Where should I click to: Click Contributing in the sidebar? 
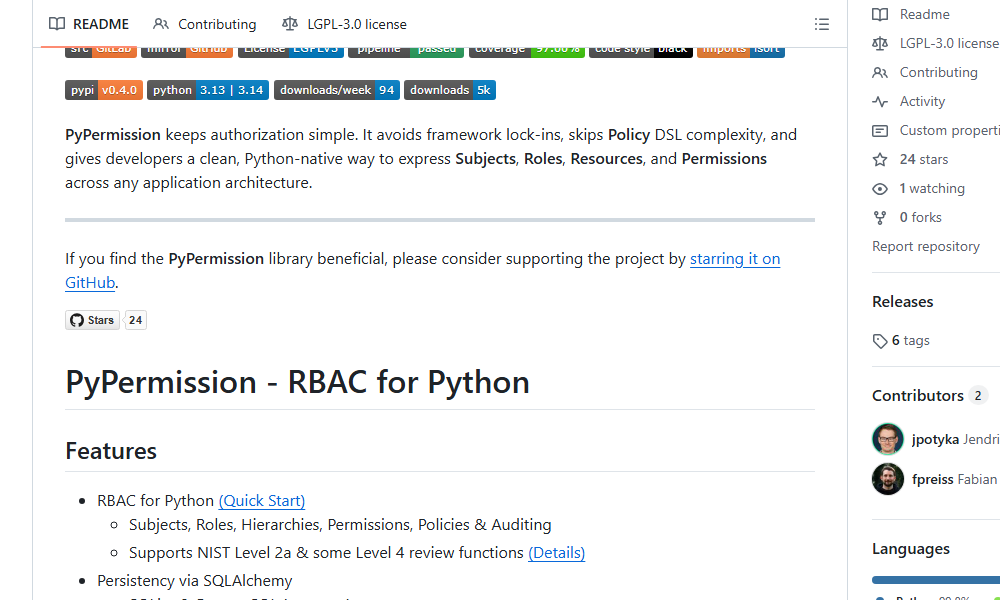938,72
